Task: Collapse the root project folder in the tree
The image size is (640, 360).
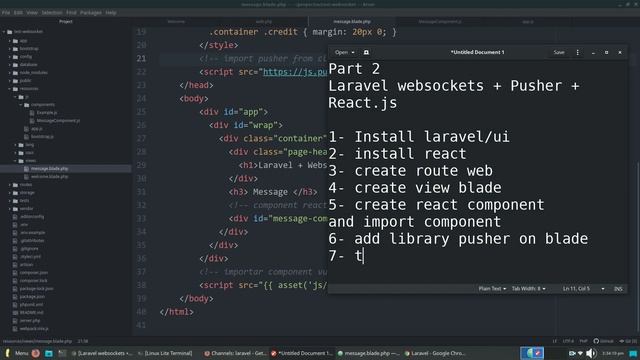Action: click(x=4, y=32)
